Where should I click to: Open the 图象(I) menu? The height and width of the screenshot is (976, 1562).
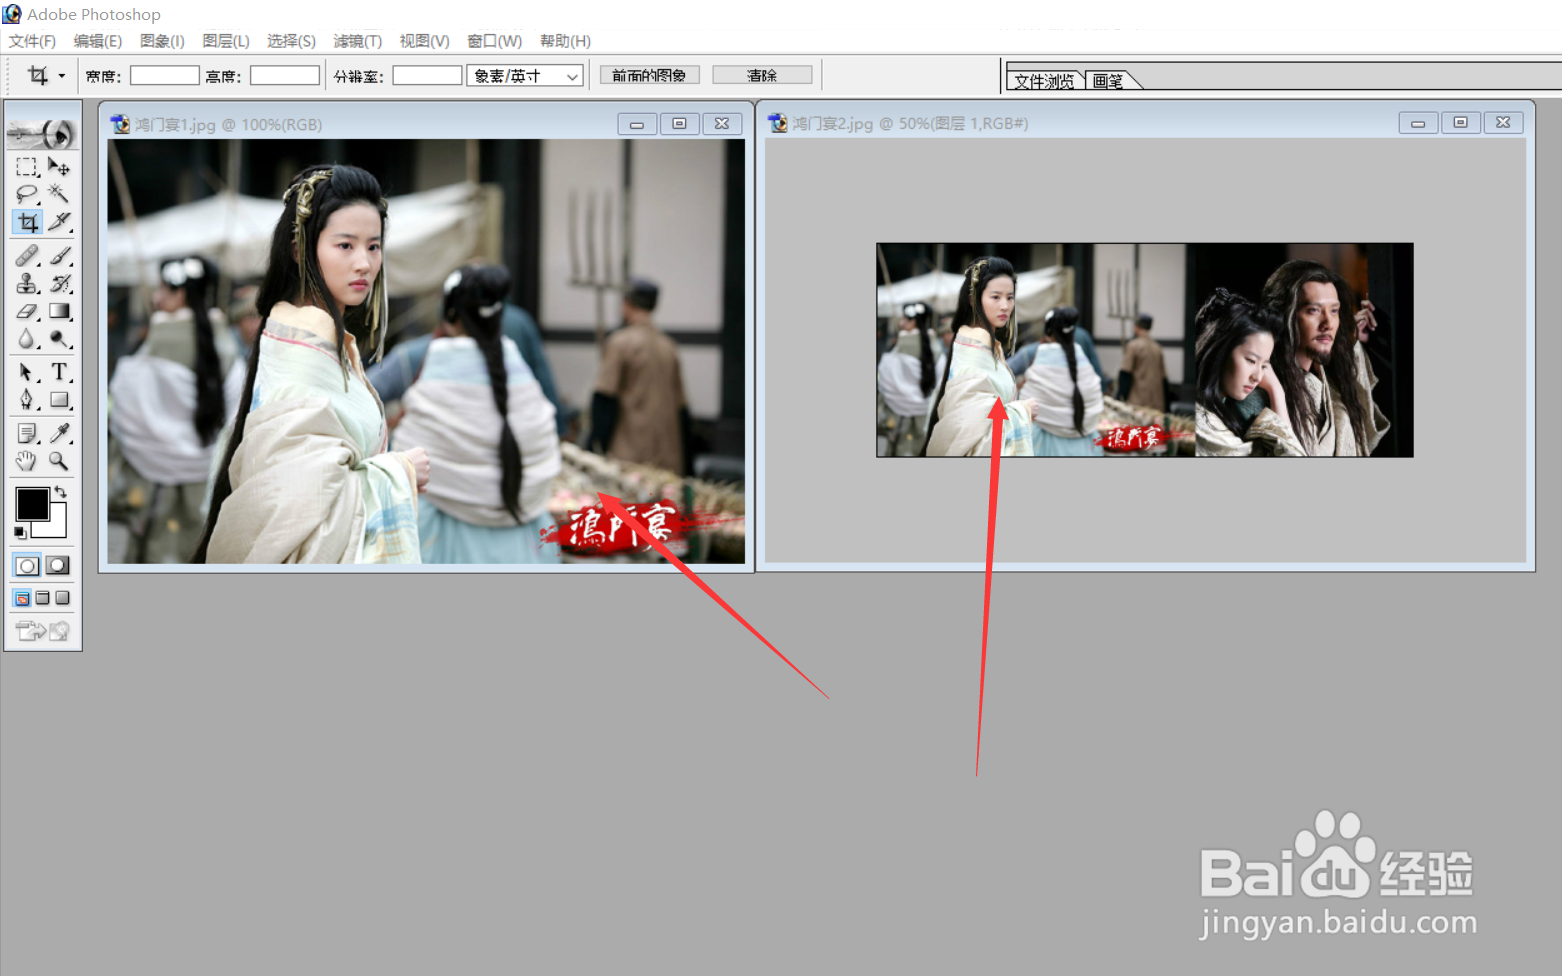pyautogui.click(x=162, y=41)
